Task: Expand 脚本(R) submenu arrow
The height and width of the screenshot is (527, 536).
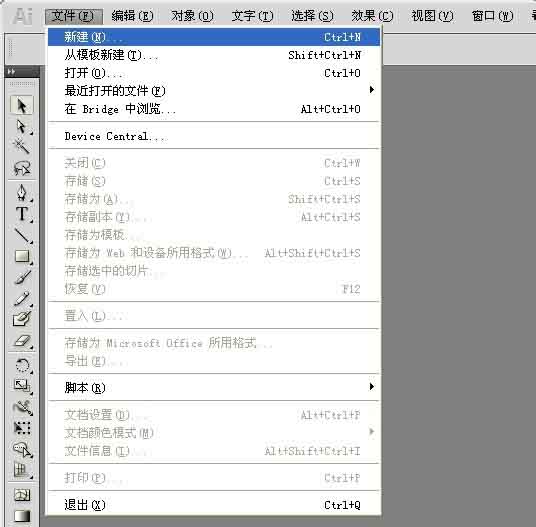Action: tap(372, 387)
